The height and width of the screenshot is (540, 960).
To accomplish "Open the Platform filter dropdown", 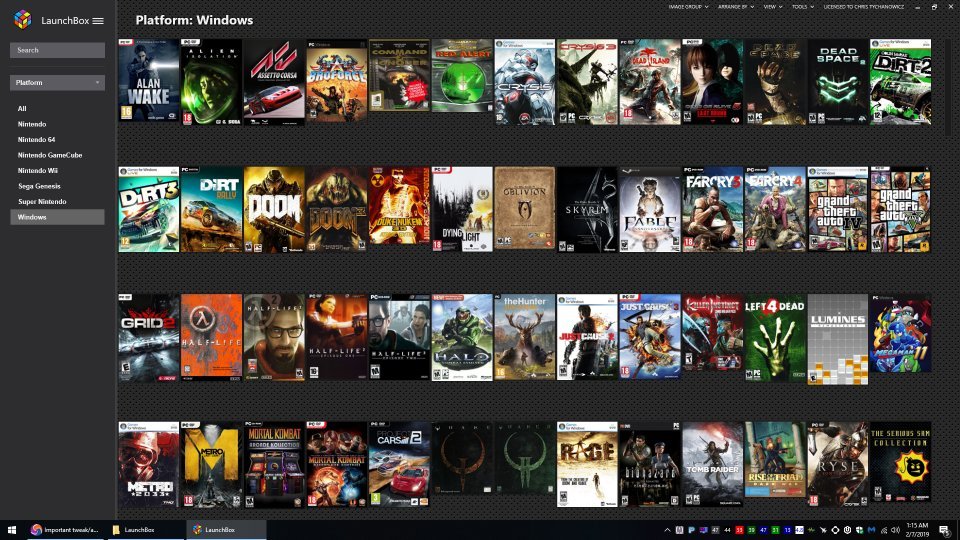I will pyautogui.click(x=58, y=83).
